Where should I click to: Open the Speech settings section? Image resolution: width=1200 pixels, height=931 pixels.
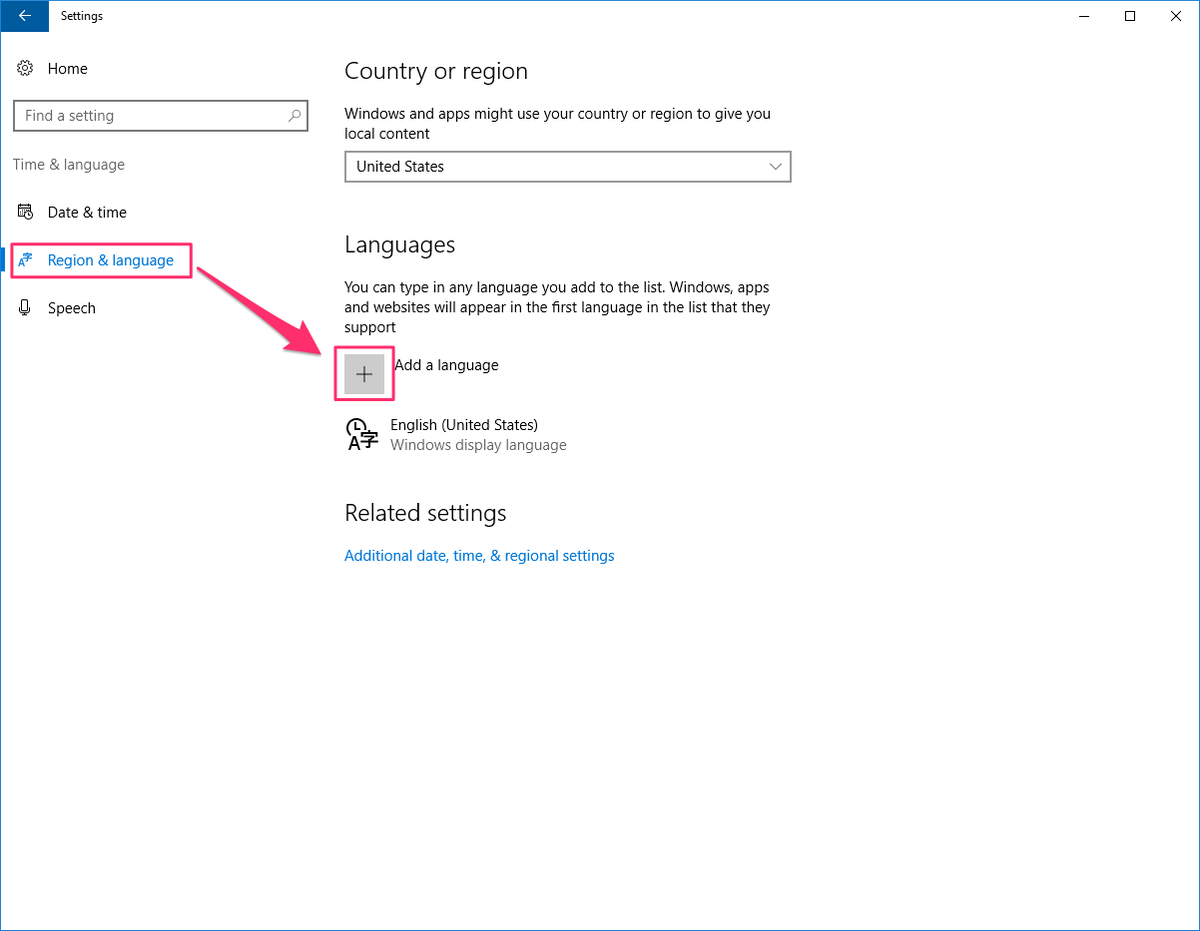click(x=72, y=308)
